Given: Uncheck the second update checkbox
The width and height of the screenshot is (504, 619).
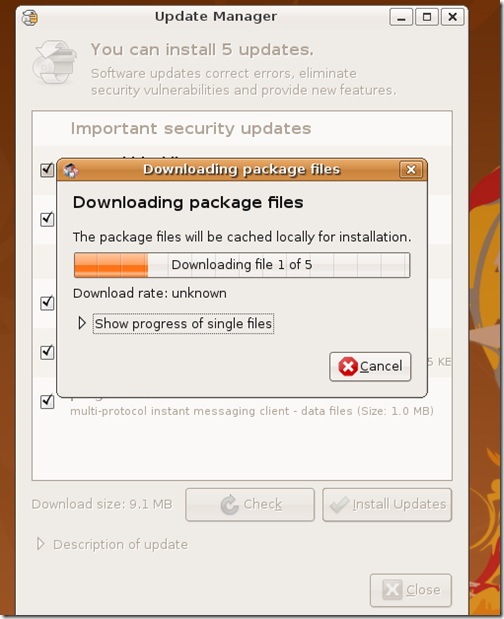Looking at the screenshot, I should coord(47,219).
